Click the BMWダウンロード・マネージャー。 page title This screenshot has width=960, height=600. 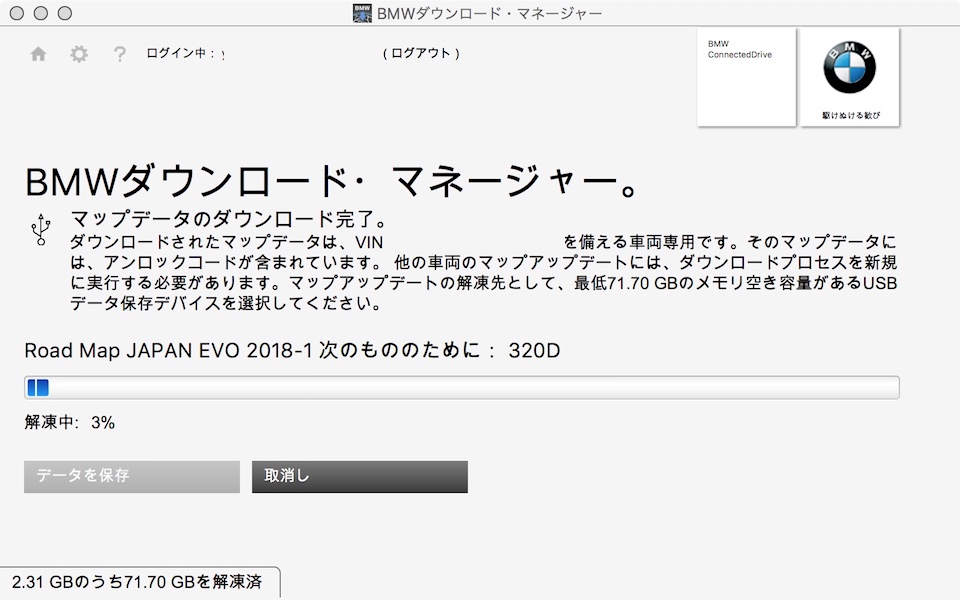click(332, 182)
